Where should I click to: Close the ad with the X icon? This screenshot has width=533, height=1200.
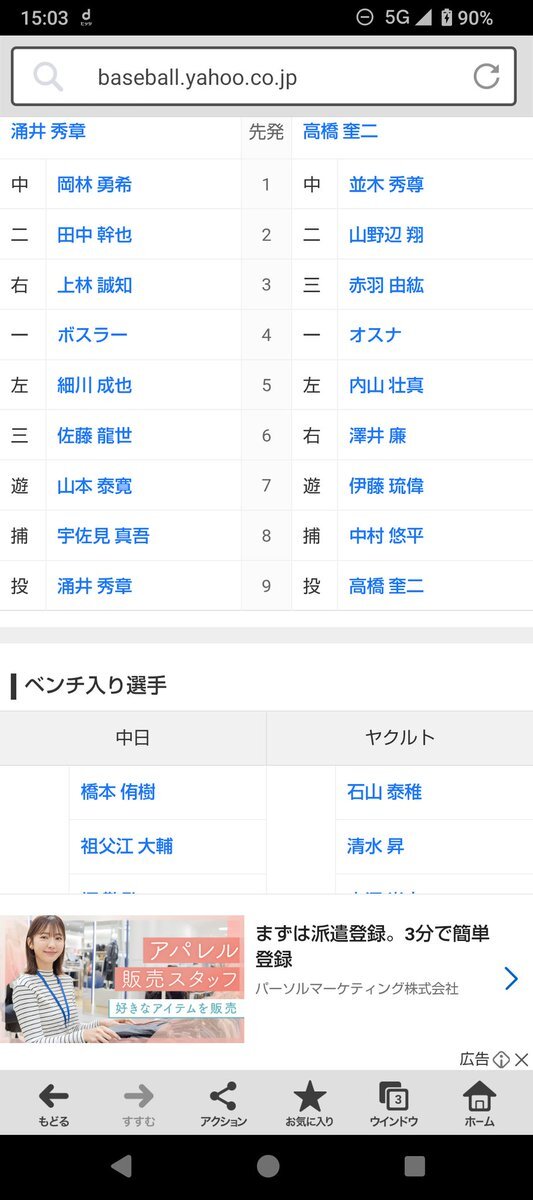tap(521, 1060)
